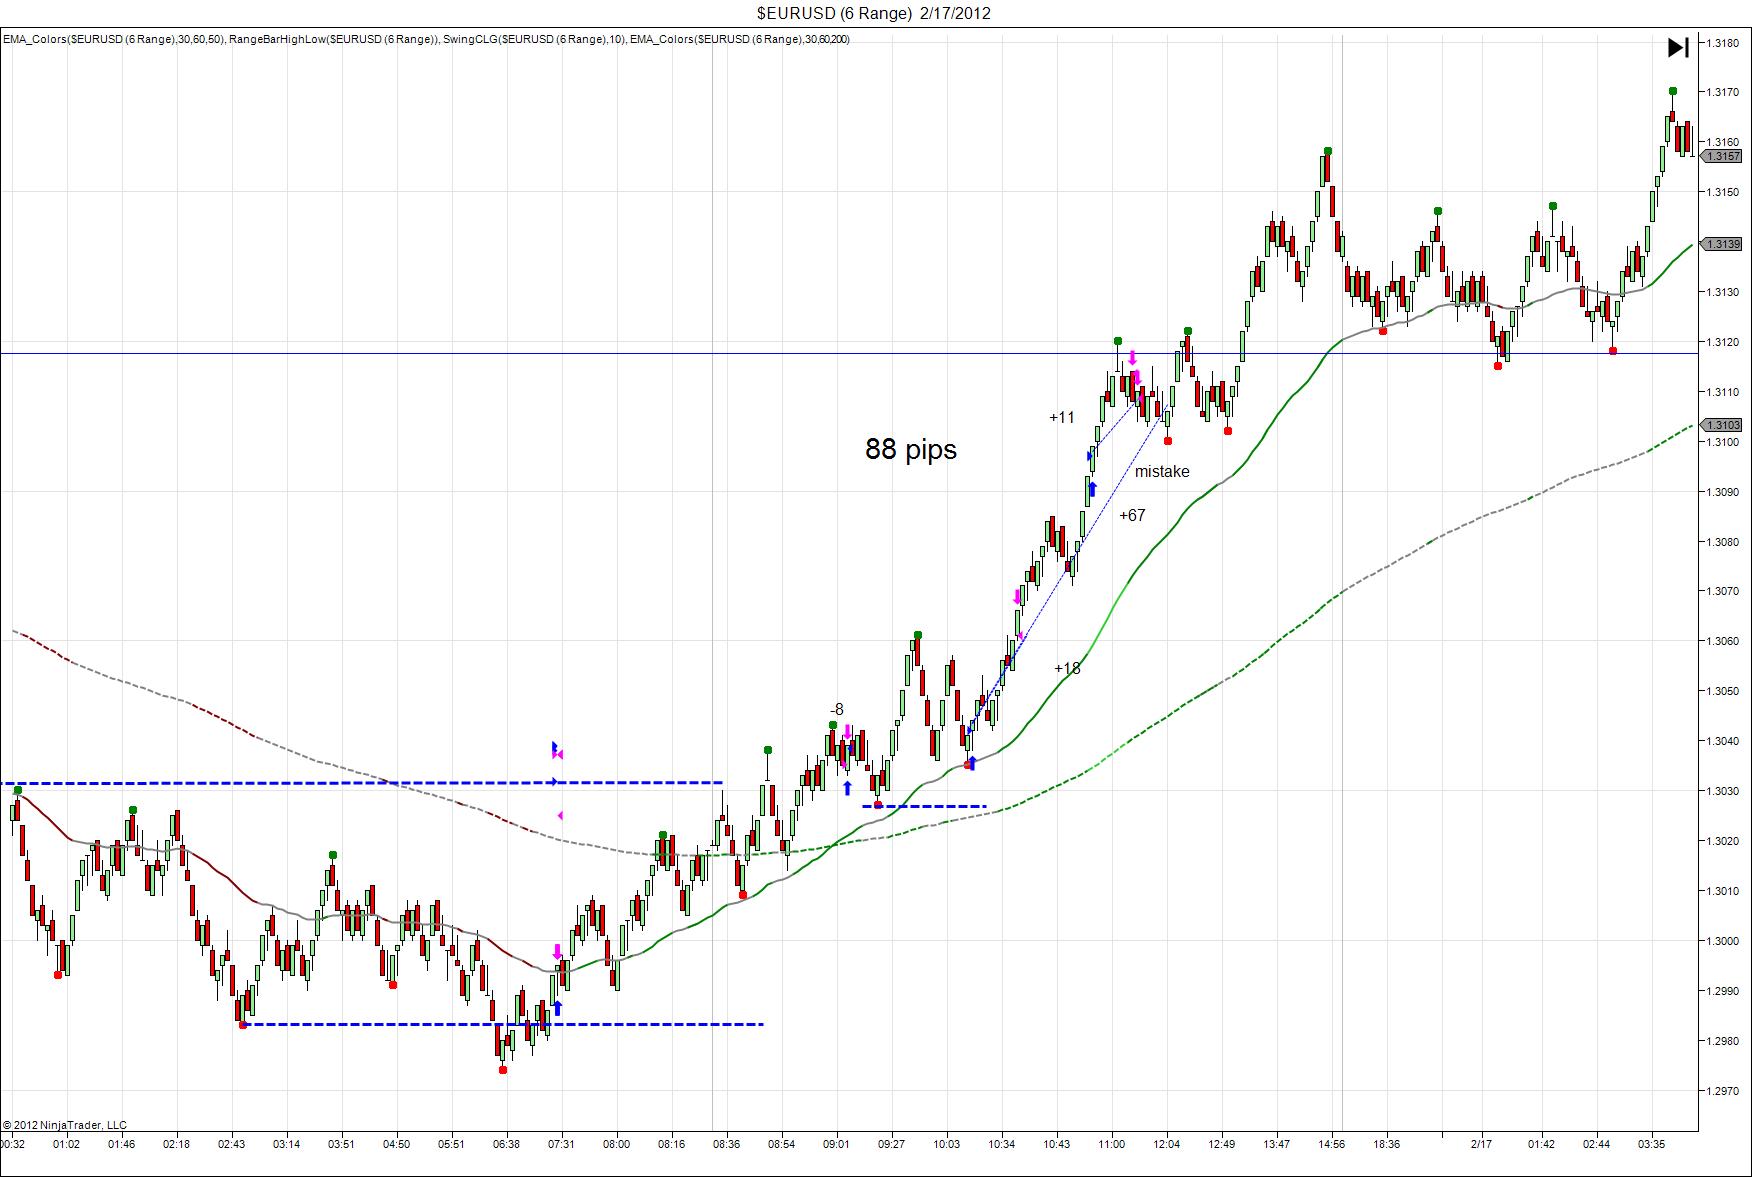Click the 03:14 time axis label
Screen dimensions: 1752x1177
coord(287,1144)
